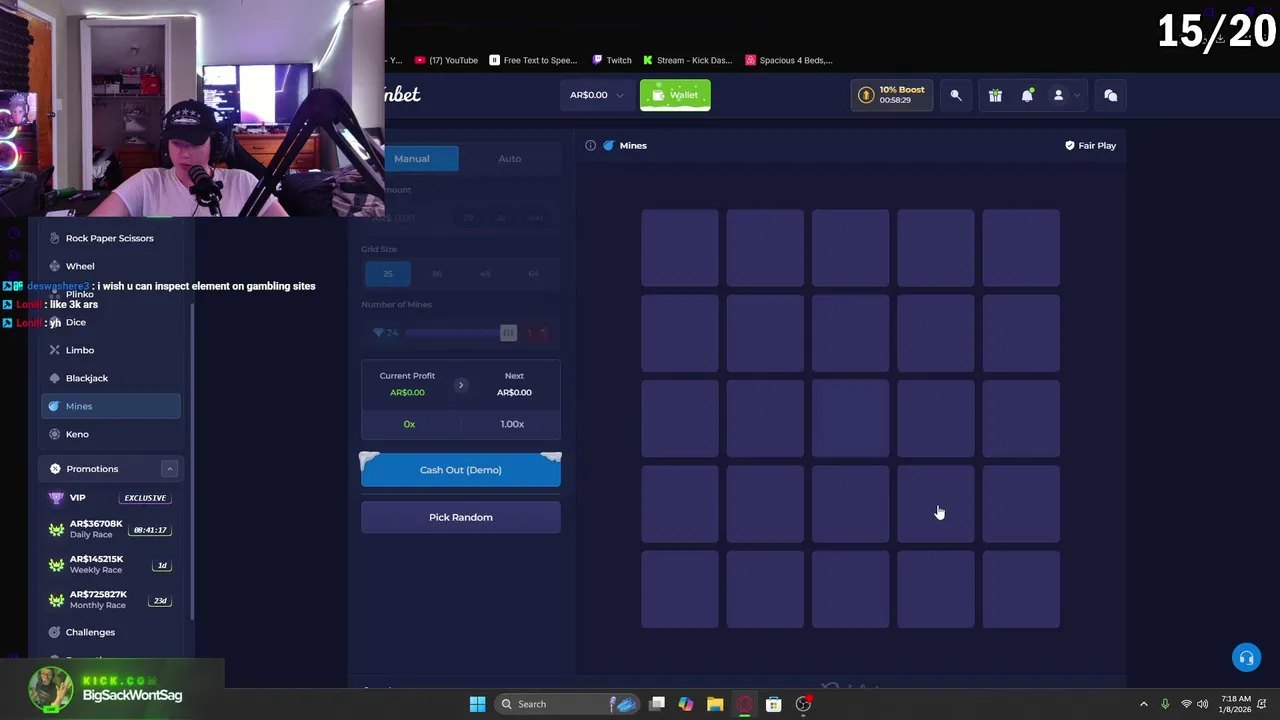Open the Spacious 4 Beds bookmark
This screenshot has height=720, width=1280.
(x=789, y=60)
